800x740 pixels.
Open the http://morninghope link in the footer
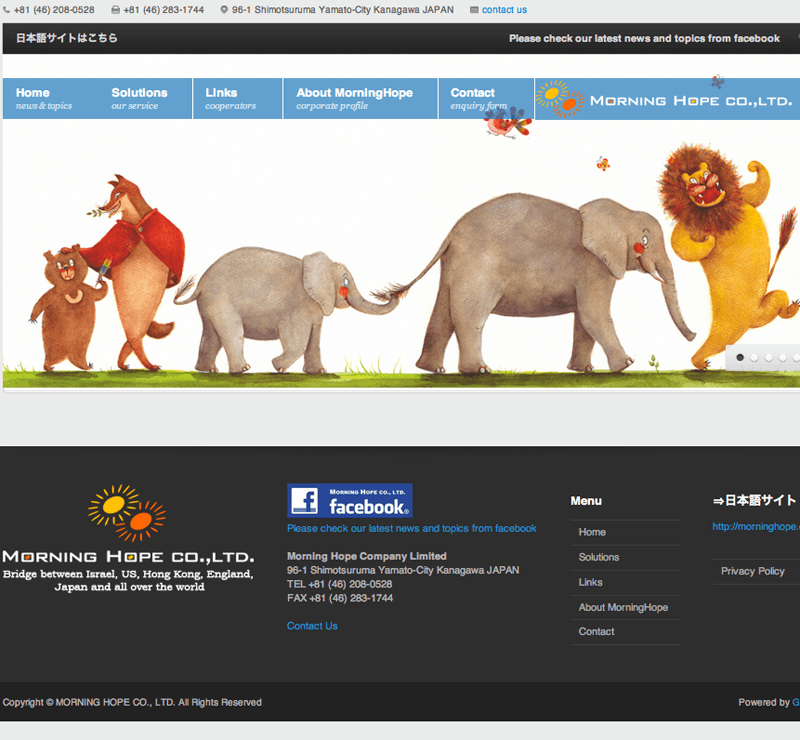(x=756, y=526)
